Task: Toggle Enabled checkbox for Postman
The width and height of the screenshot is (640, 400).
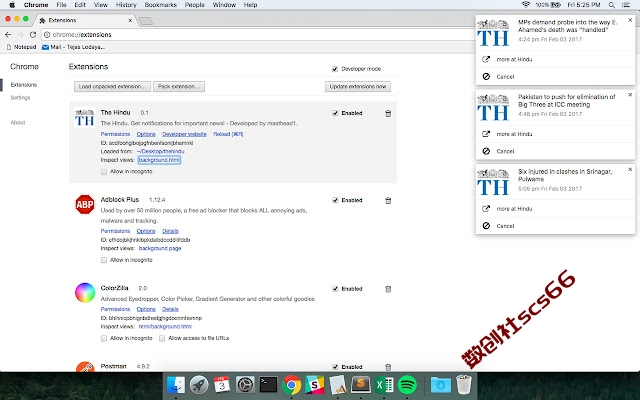Action: (335, 367)
